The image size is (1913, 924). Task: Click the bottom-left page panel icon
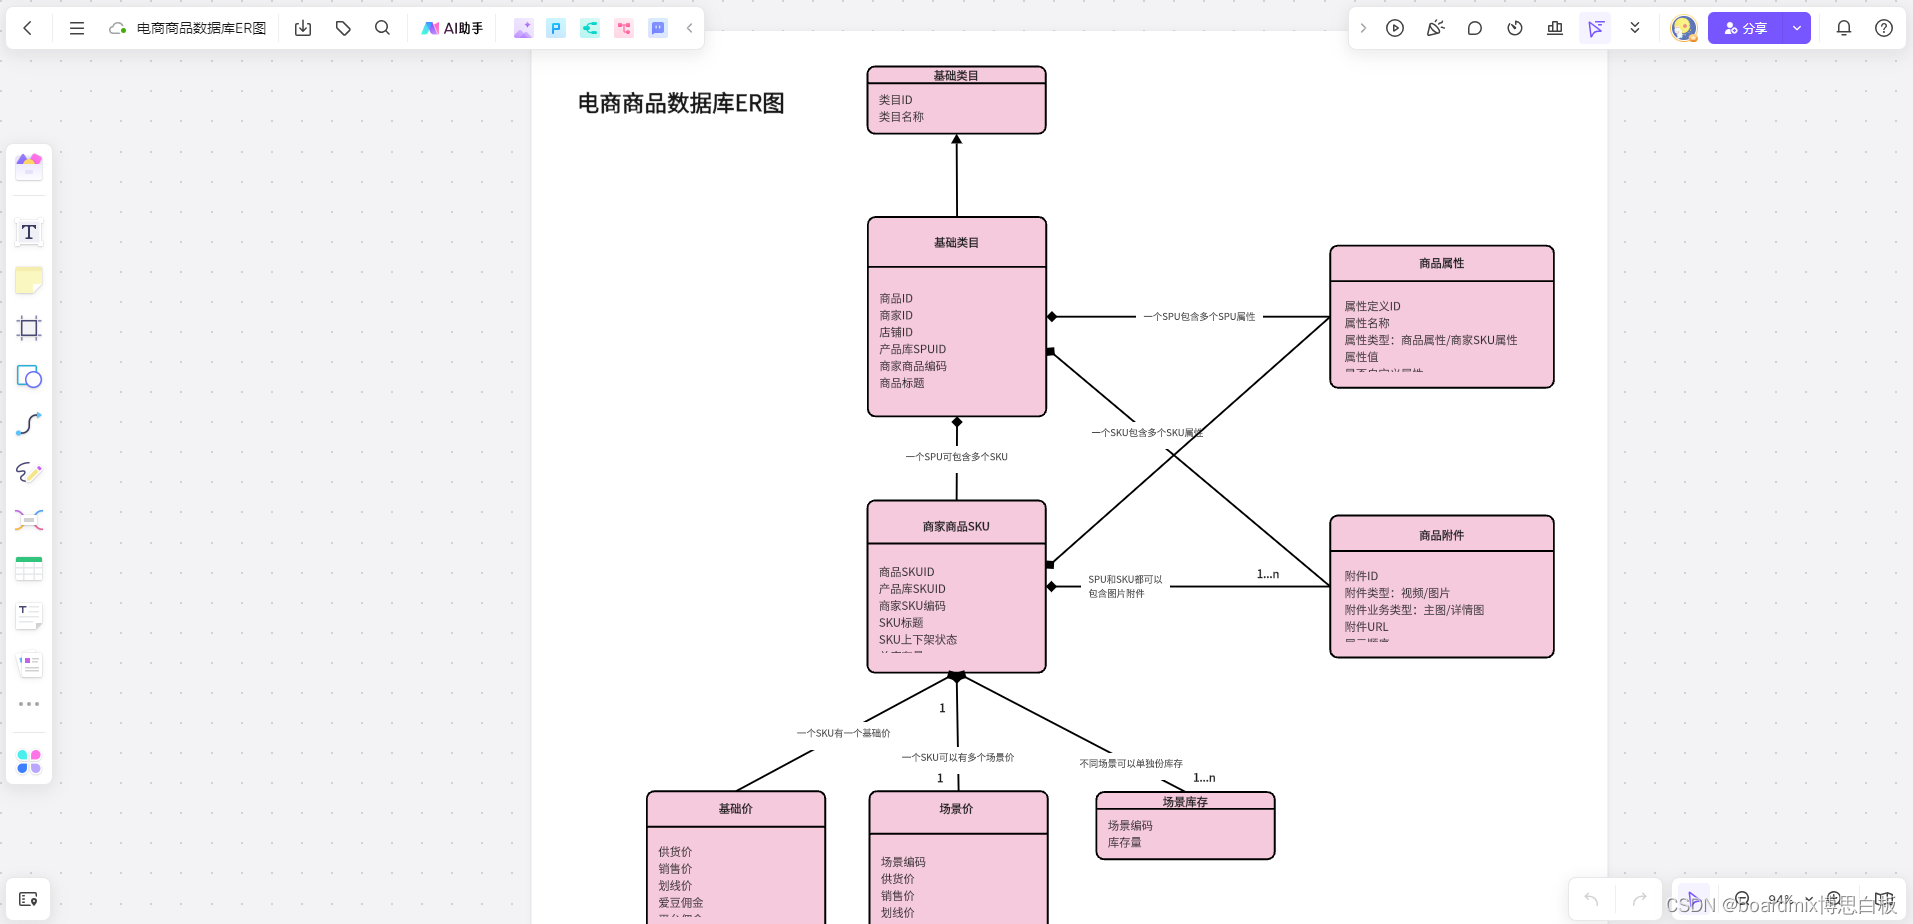28,899
